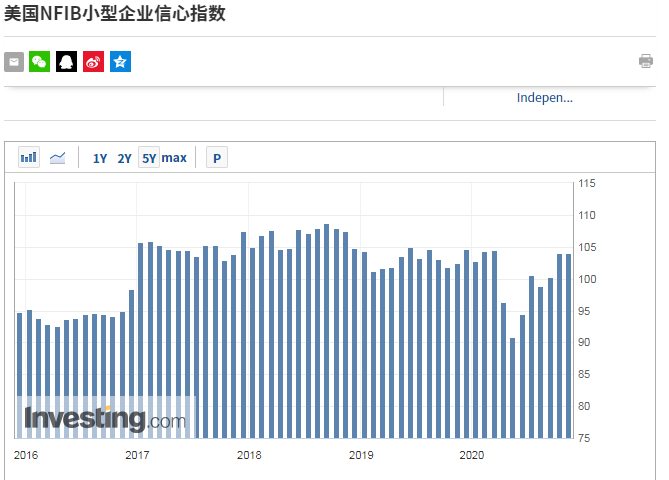Select the 2Y time range
Image resolution: width=669 pixels, height=480 pixels.
click(x=124, y=158)
